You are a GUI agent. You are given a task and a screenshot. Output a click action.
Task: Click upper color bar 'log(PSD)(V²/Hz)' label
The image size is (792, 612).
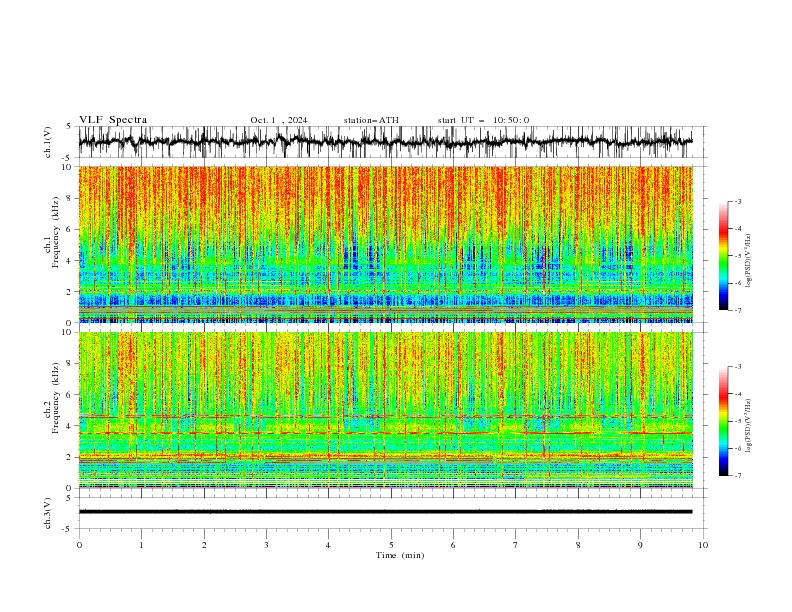(749, 261)
